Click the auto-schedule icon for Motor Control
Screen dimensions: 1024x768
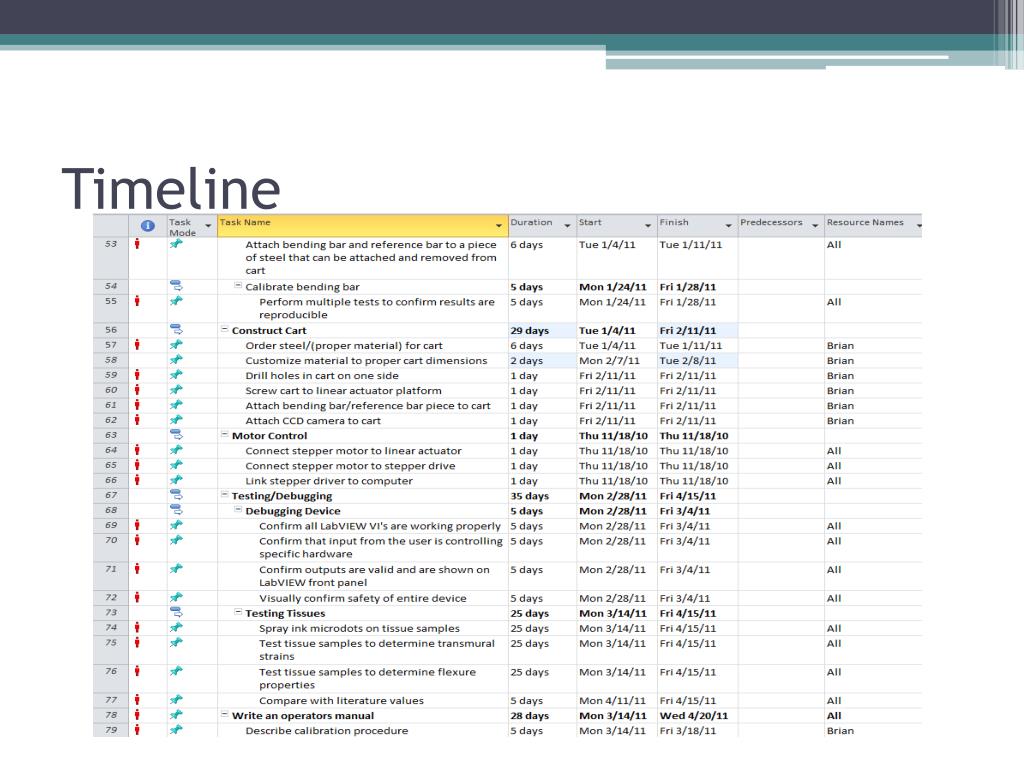pos(176,434)
